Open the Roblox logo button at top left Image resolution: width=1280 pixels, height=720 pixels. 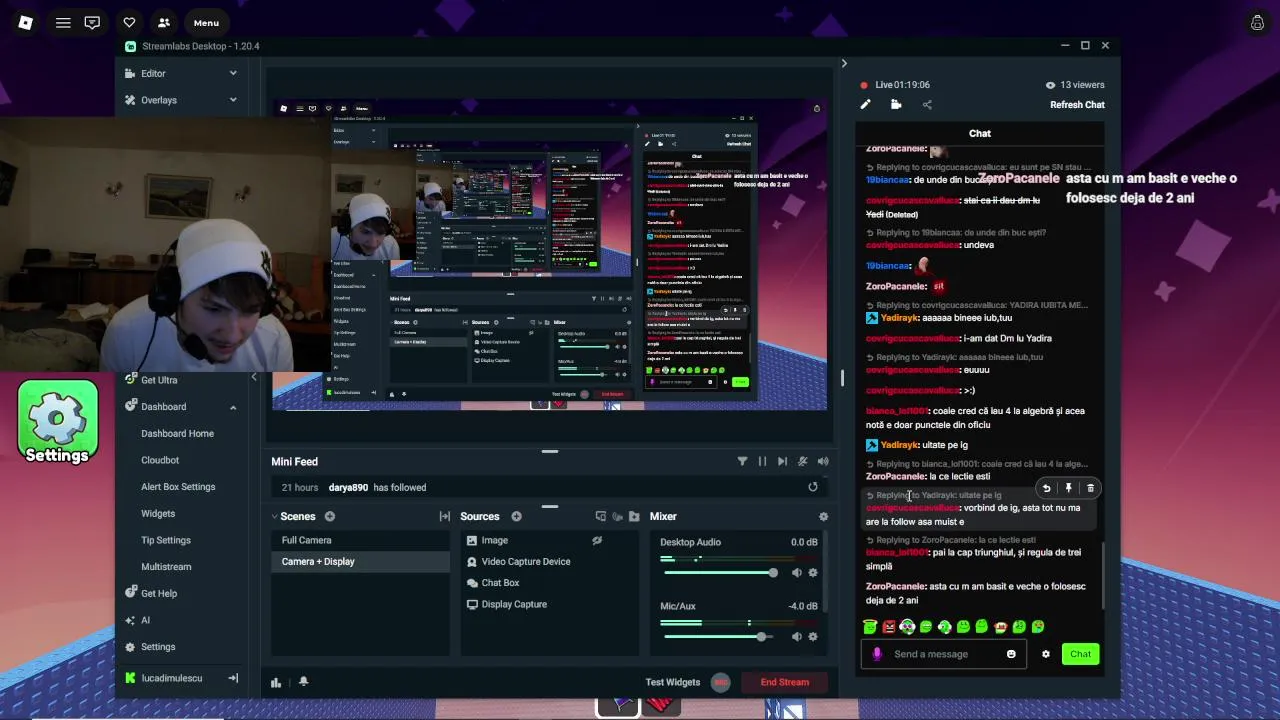point(25,23)
